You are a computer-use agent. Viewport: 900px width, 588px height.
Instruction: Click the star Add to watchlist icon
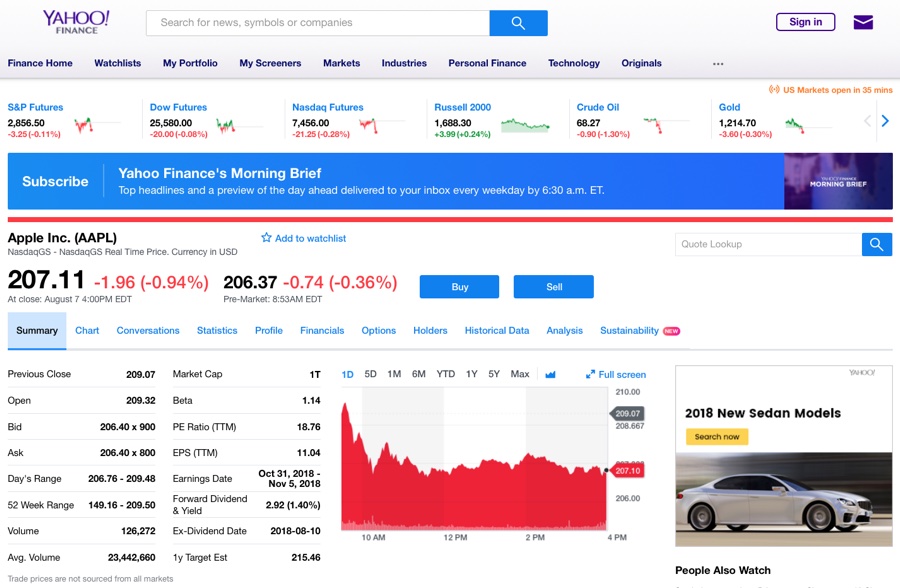[267, 238]
